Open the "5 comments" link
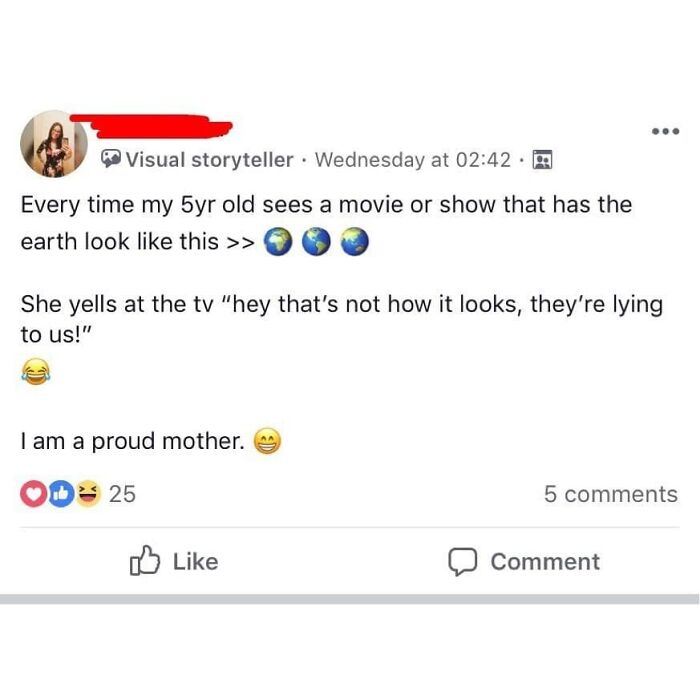Image resolution: width=700 pixels, height=700 pixels. [x=610, y=494]
